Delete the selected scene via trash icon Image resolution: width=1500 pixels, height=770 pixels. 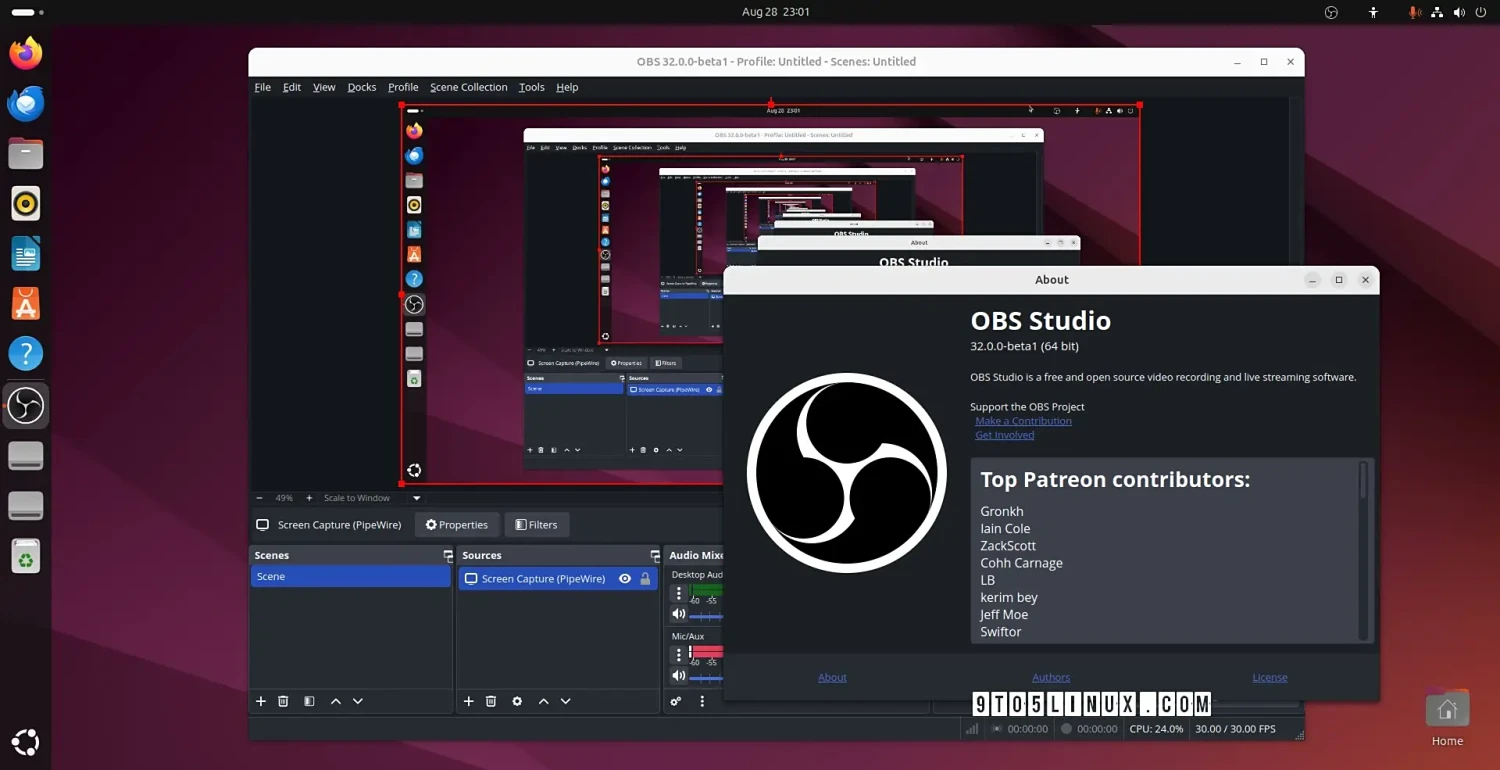(283, 701)
